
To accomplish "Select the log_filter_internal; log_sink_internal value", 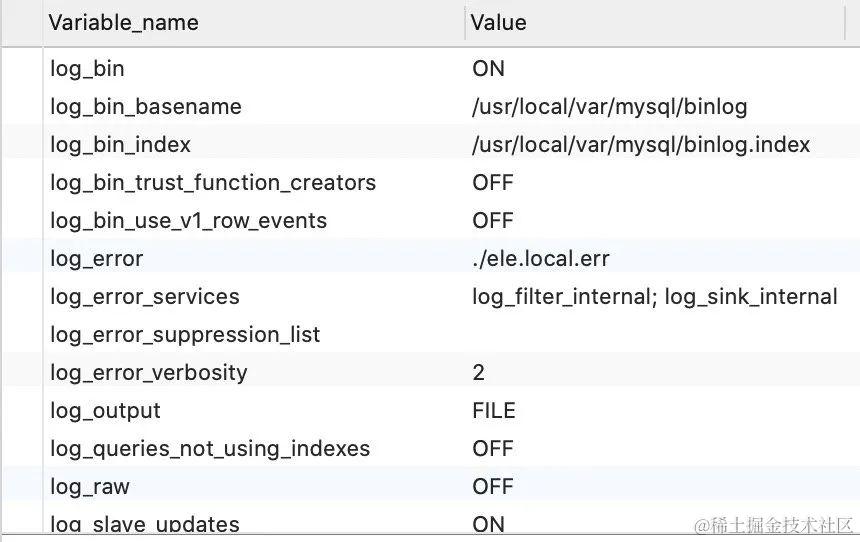I will 655,297.
